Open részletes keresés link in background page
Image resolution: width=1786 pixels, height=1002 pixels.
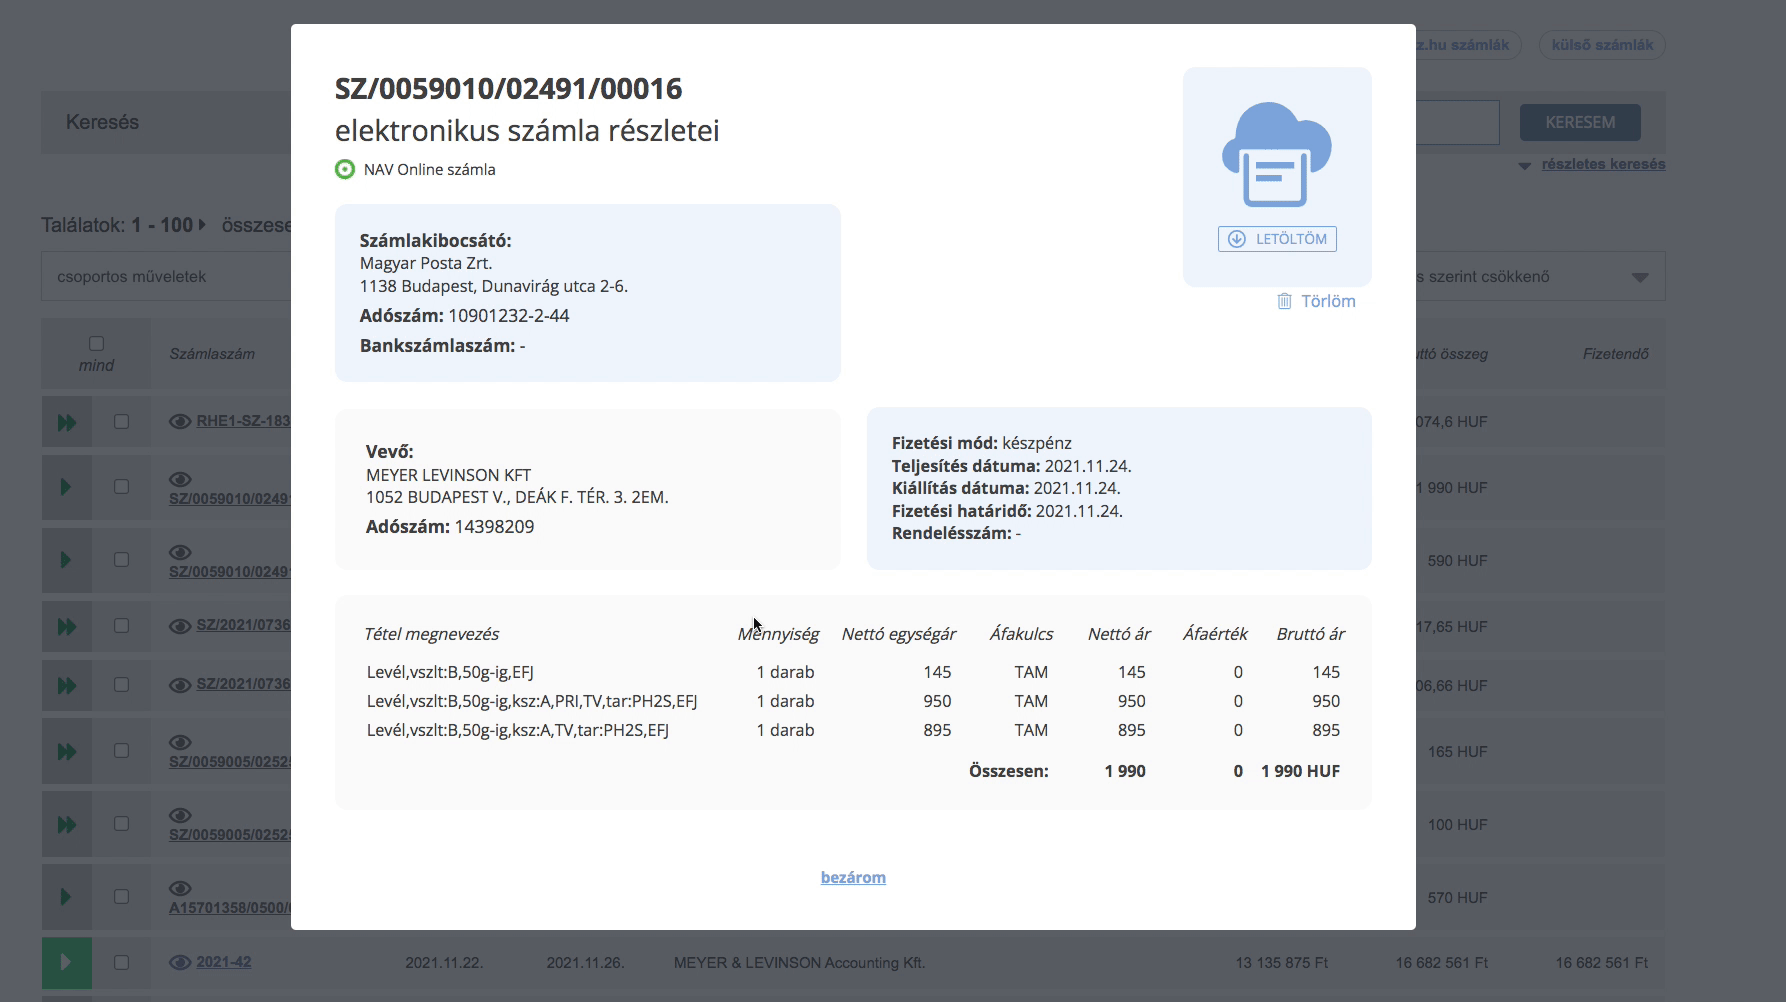1603,164
